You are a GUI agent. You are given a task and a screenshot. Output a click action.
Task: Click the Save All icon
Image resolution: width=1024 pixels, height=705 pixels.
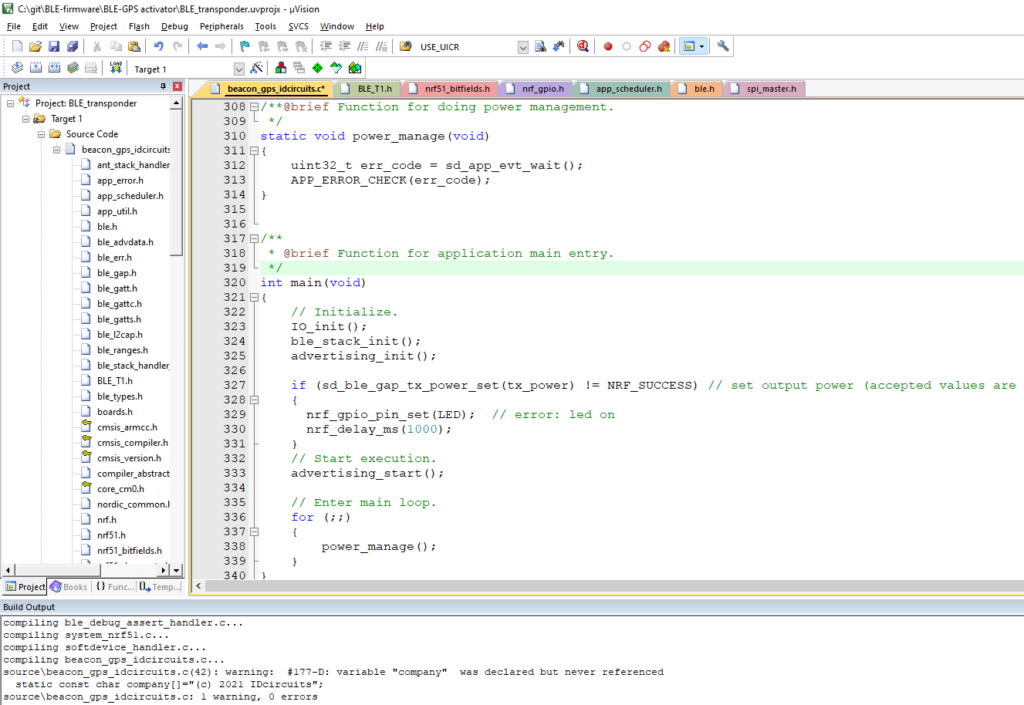(72, 46)
